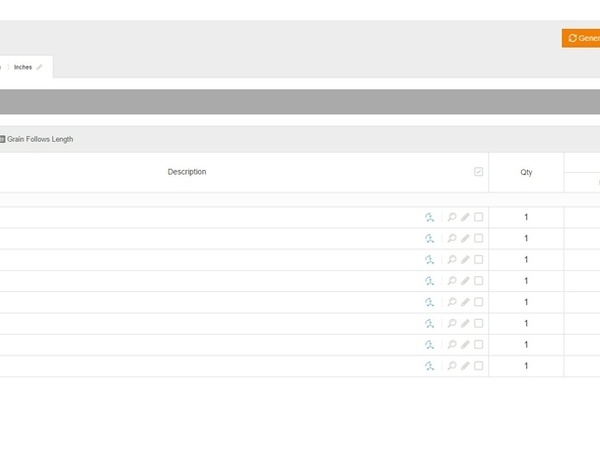The width and height of the screenshot is (600, 450).
Task: Click the magnifier icon in the third row
Action: coord(452,259)
